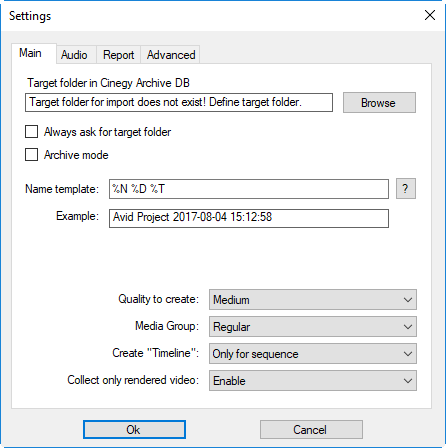Open the Create "Timeline" dropdown
The height and width of the screenshot is (448, 446).
point(313,354)
